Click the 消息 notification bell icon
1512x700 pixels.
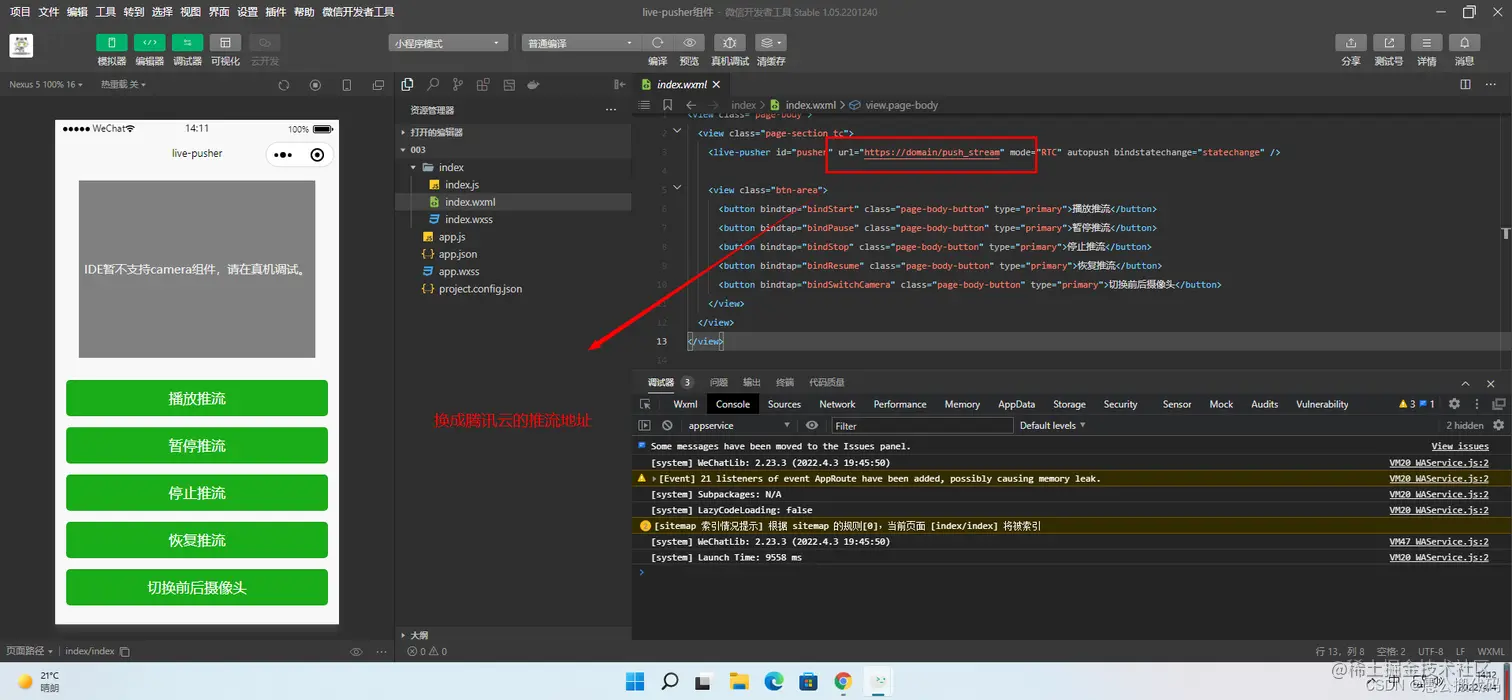[x=1464, y=43]
